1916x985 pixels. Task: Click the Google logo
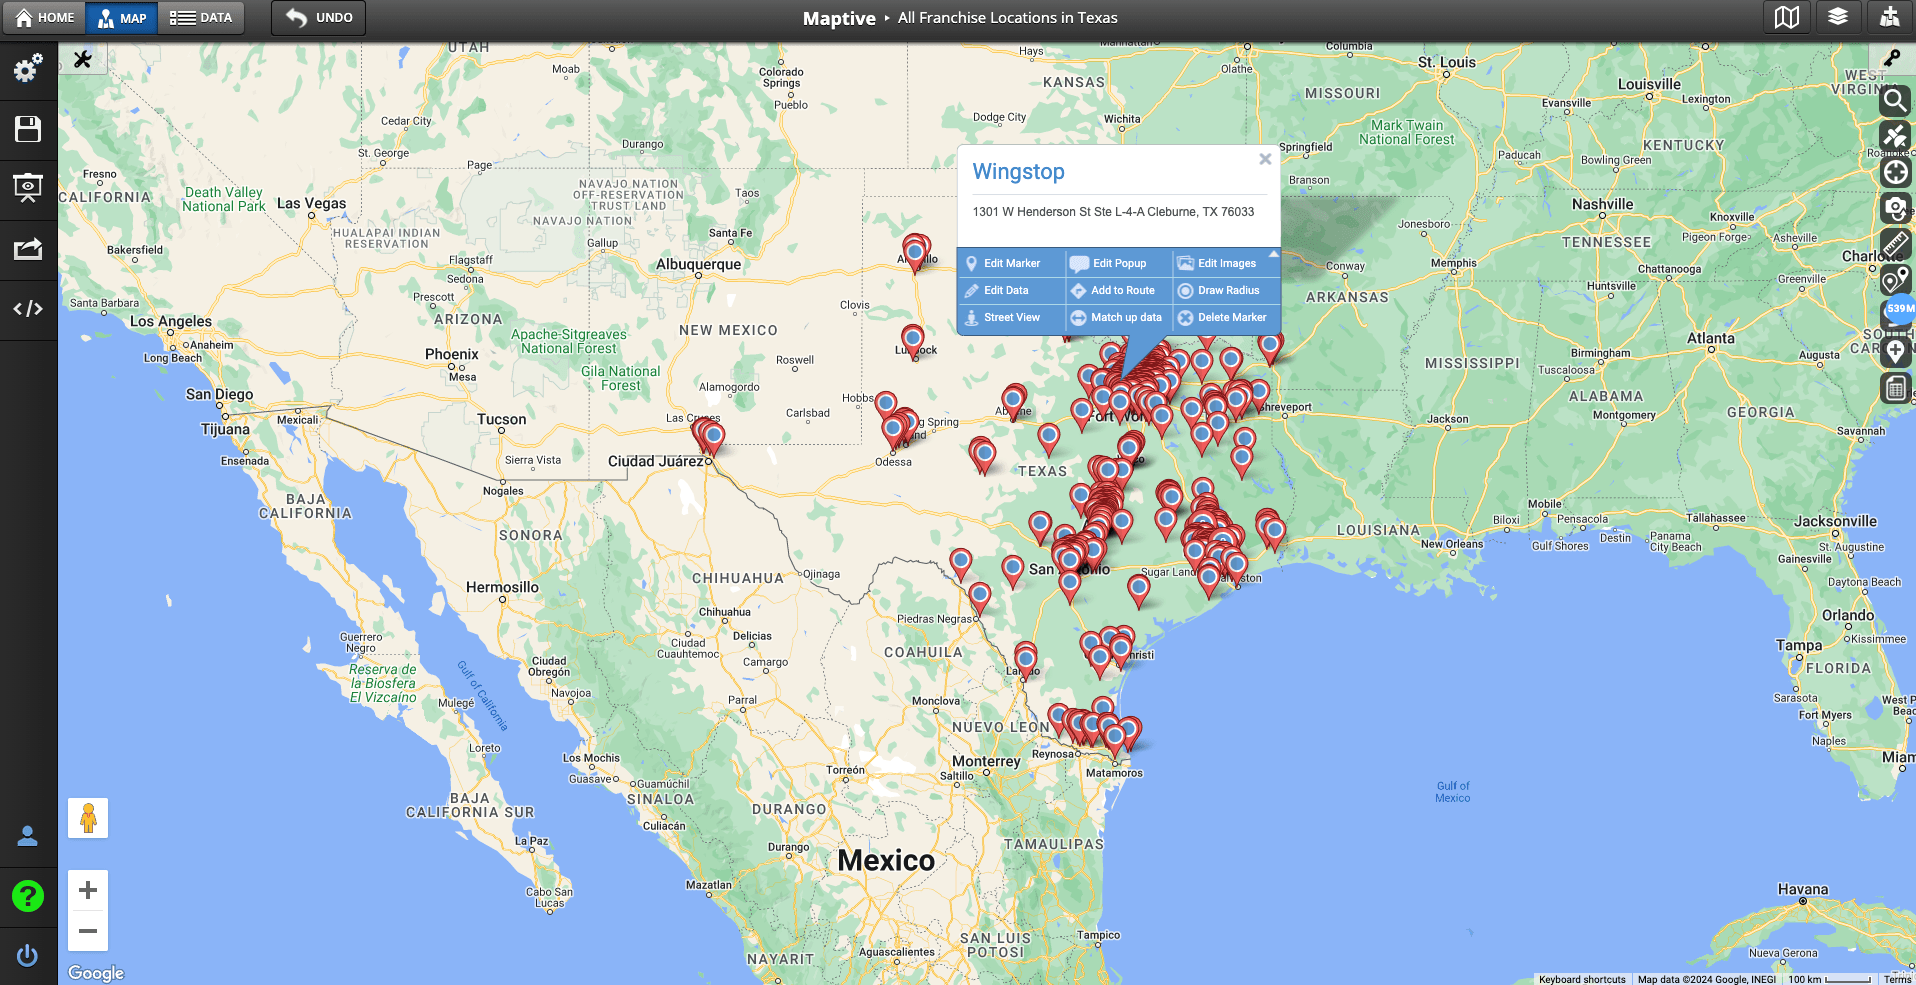(96, 973)
